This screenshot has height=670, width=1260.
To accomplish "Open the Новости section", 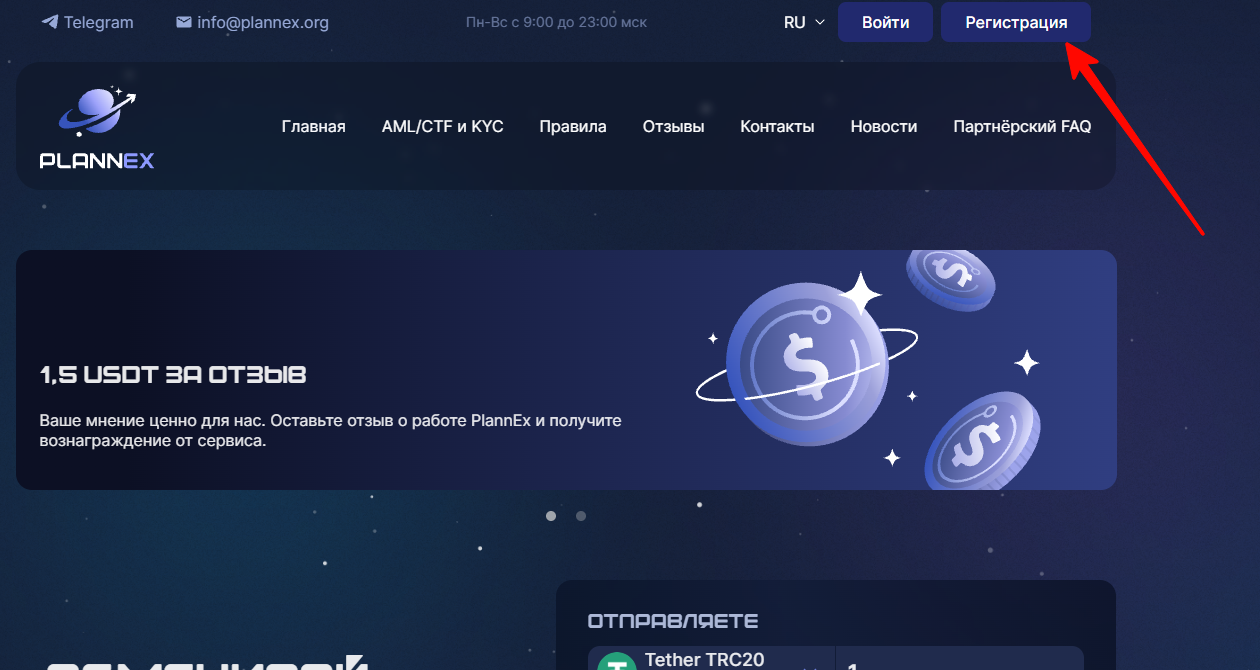I will 883,126.
